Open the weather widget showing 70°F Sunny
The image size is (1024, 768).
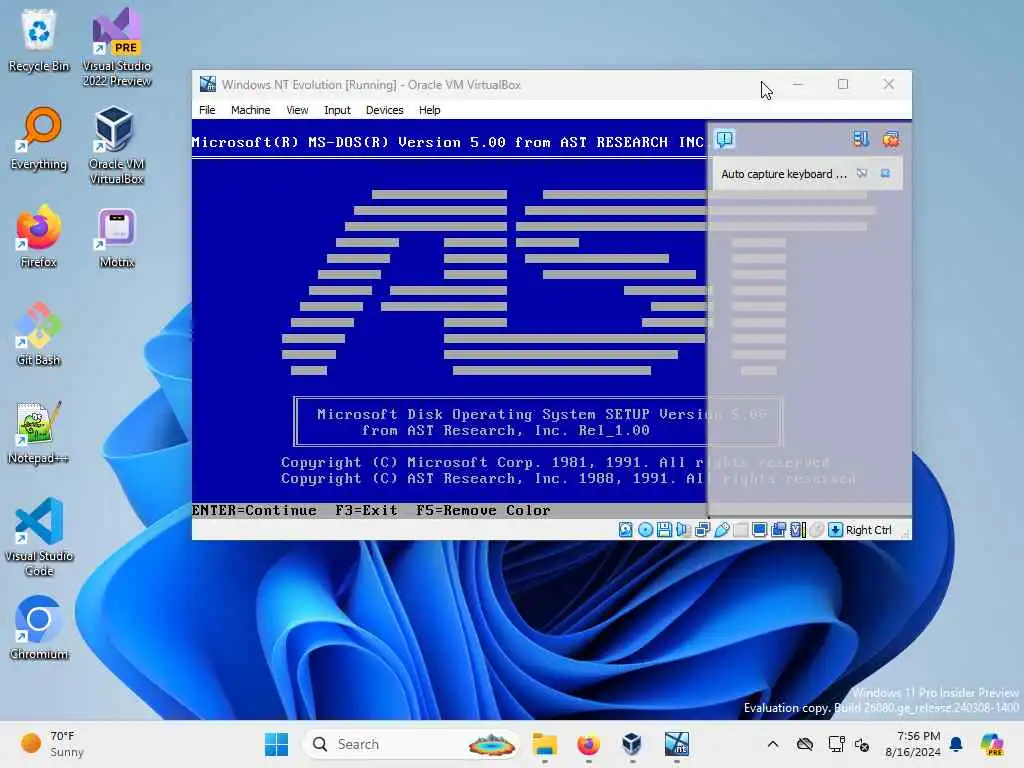(x=54, y=744)
